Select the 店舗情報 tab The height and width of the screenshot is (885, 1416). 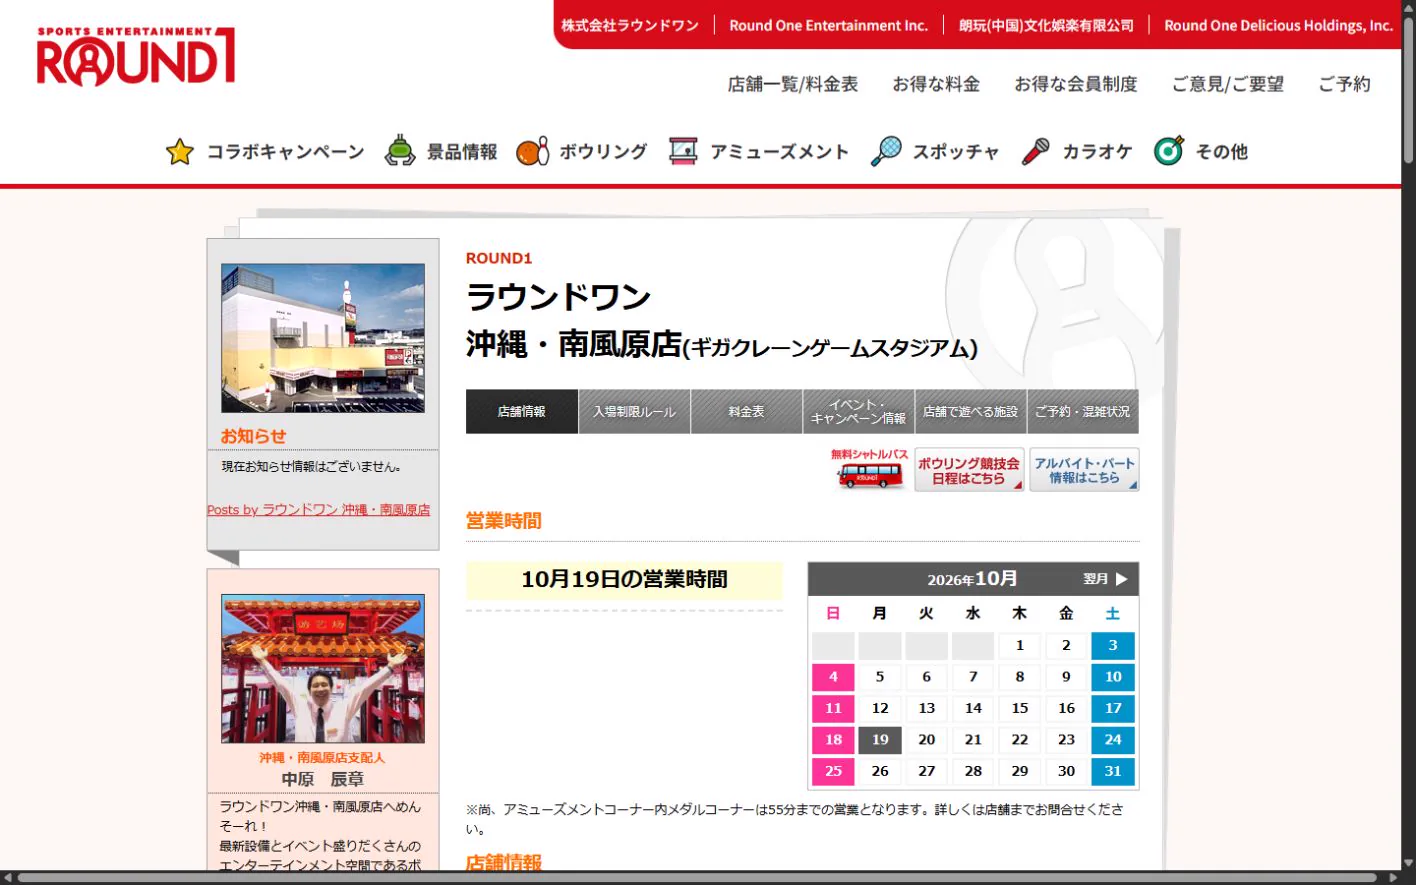[522, 411]
